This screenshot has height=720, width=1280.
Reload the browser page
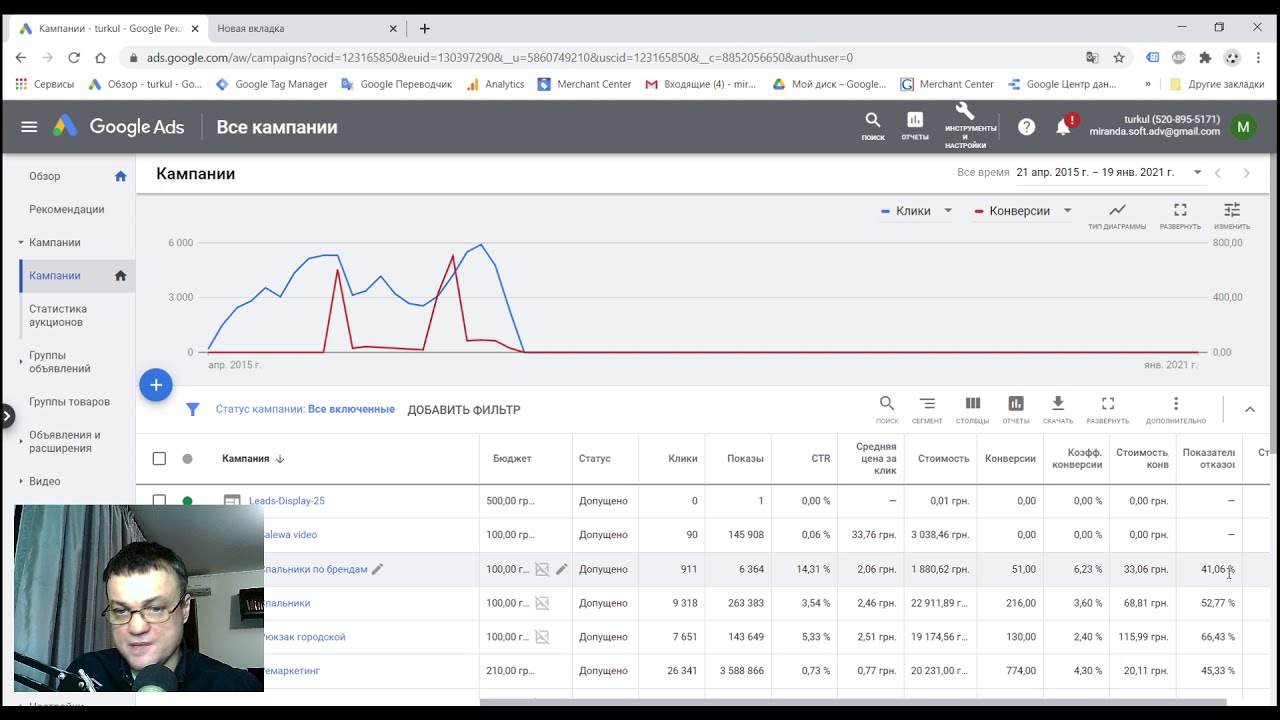click(74, 57)
